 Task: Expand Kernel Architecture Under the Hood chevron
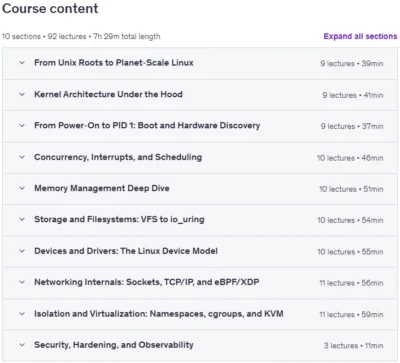click(22, 94)
